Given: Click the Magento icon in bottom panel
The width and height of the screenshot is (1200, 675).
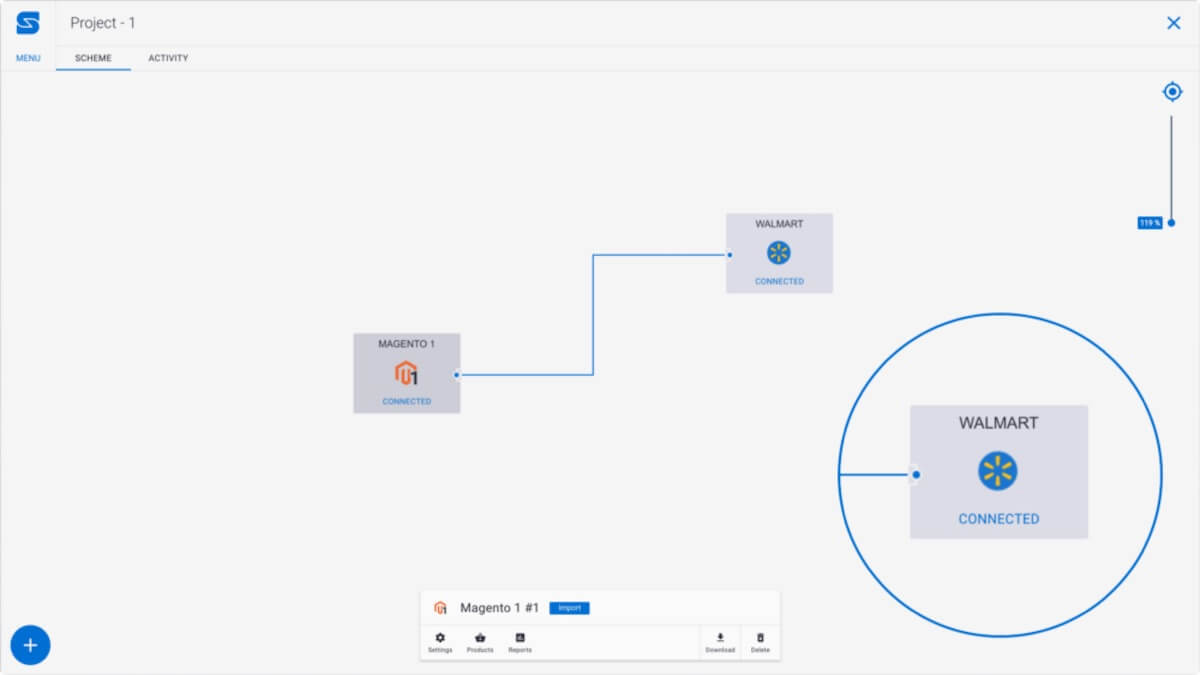Looking at the screenshot, I should (x=440, y=608).
